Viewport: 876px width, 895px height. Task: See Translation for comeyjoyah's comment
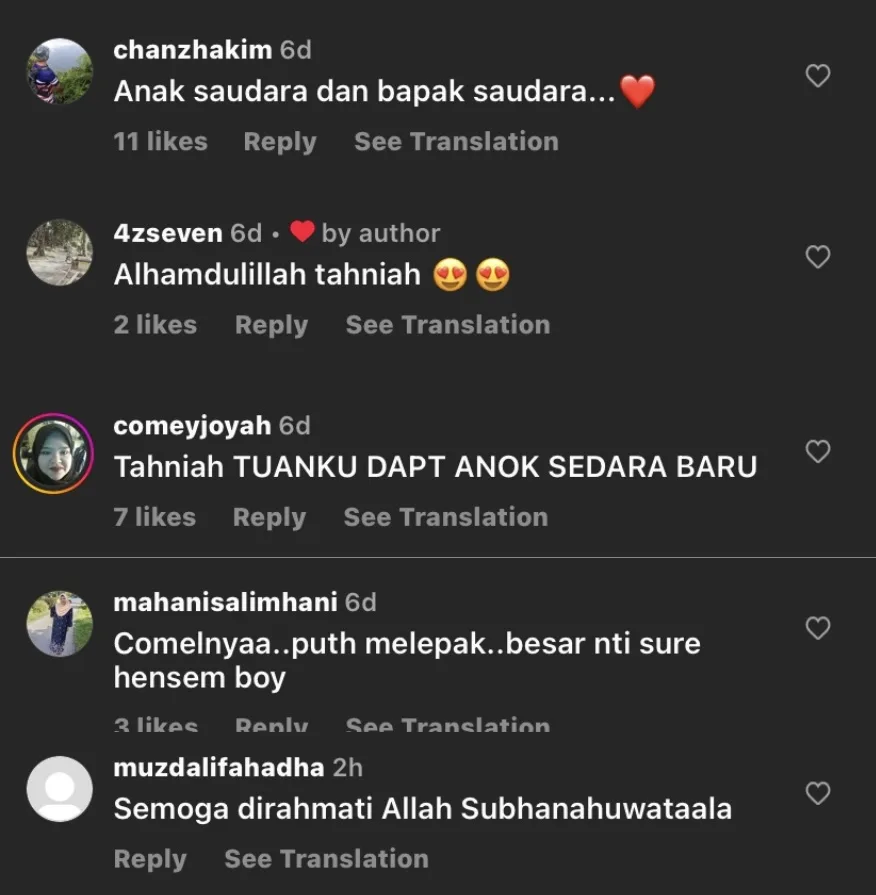tap(446, 517)
